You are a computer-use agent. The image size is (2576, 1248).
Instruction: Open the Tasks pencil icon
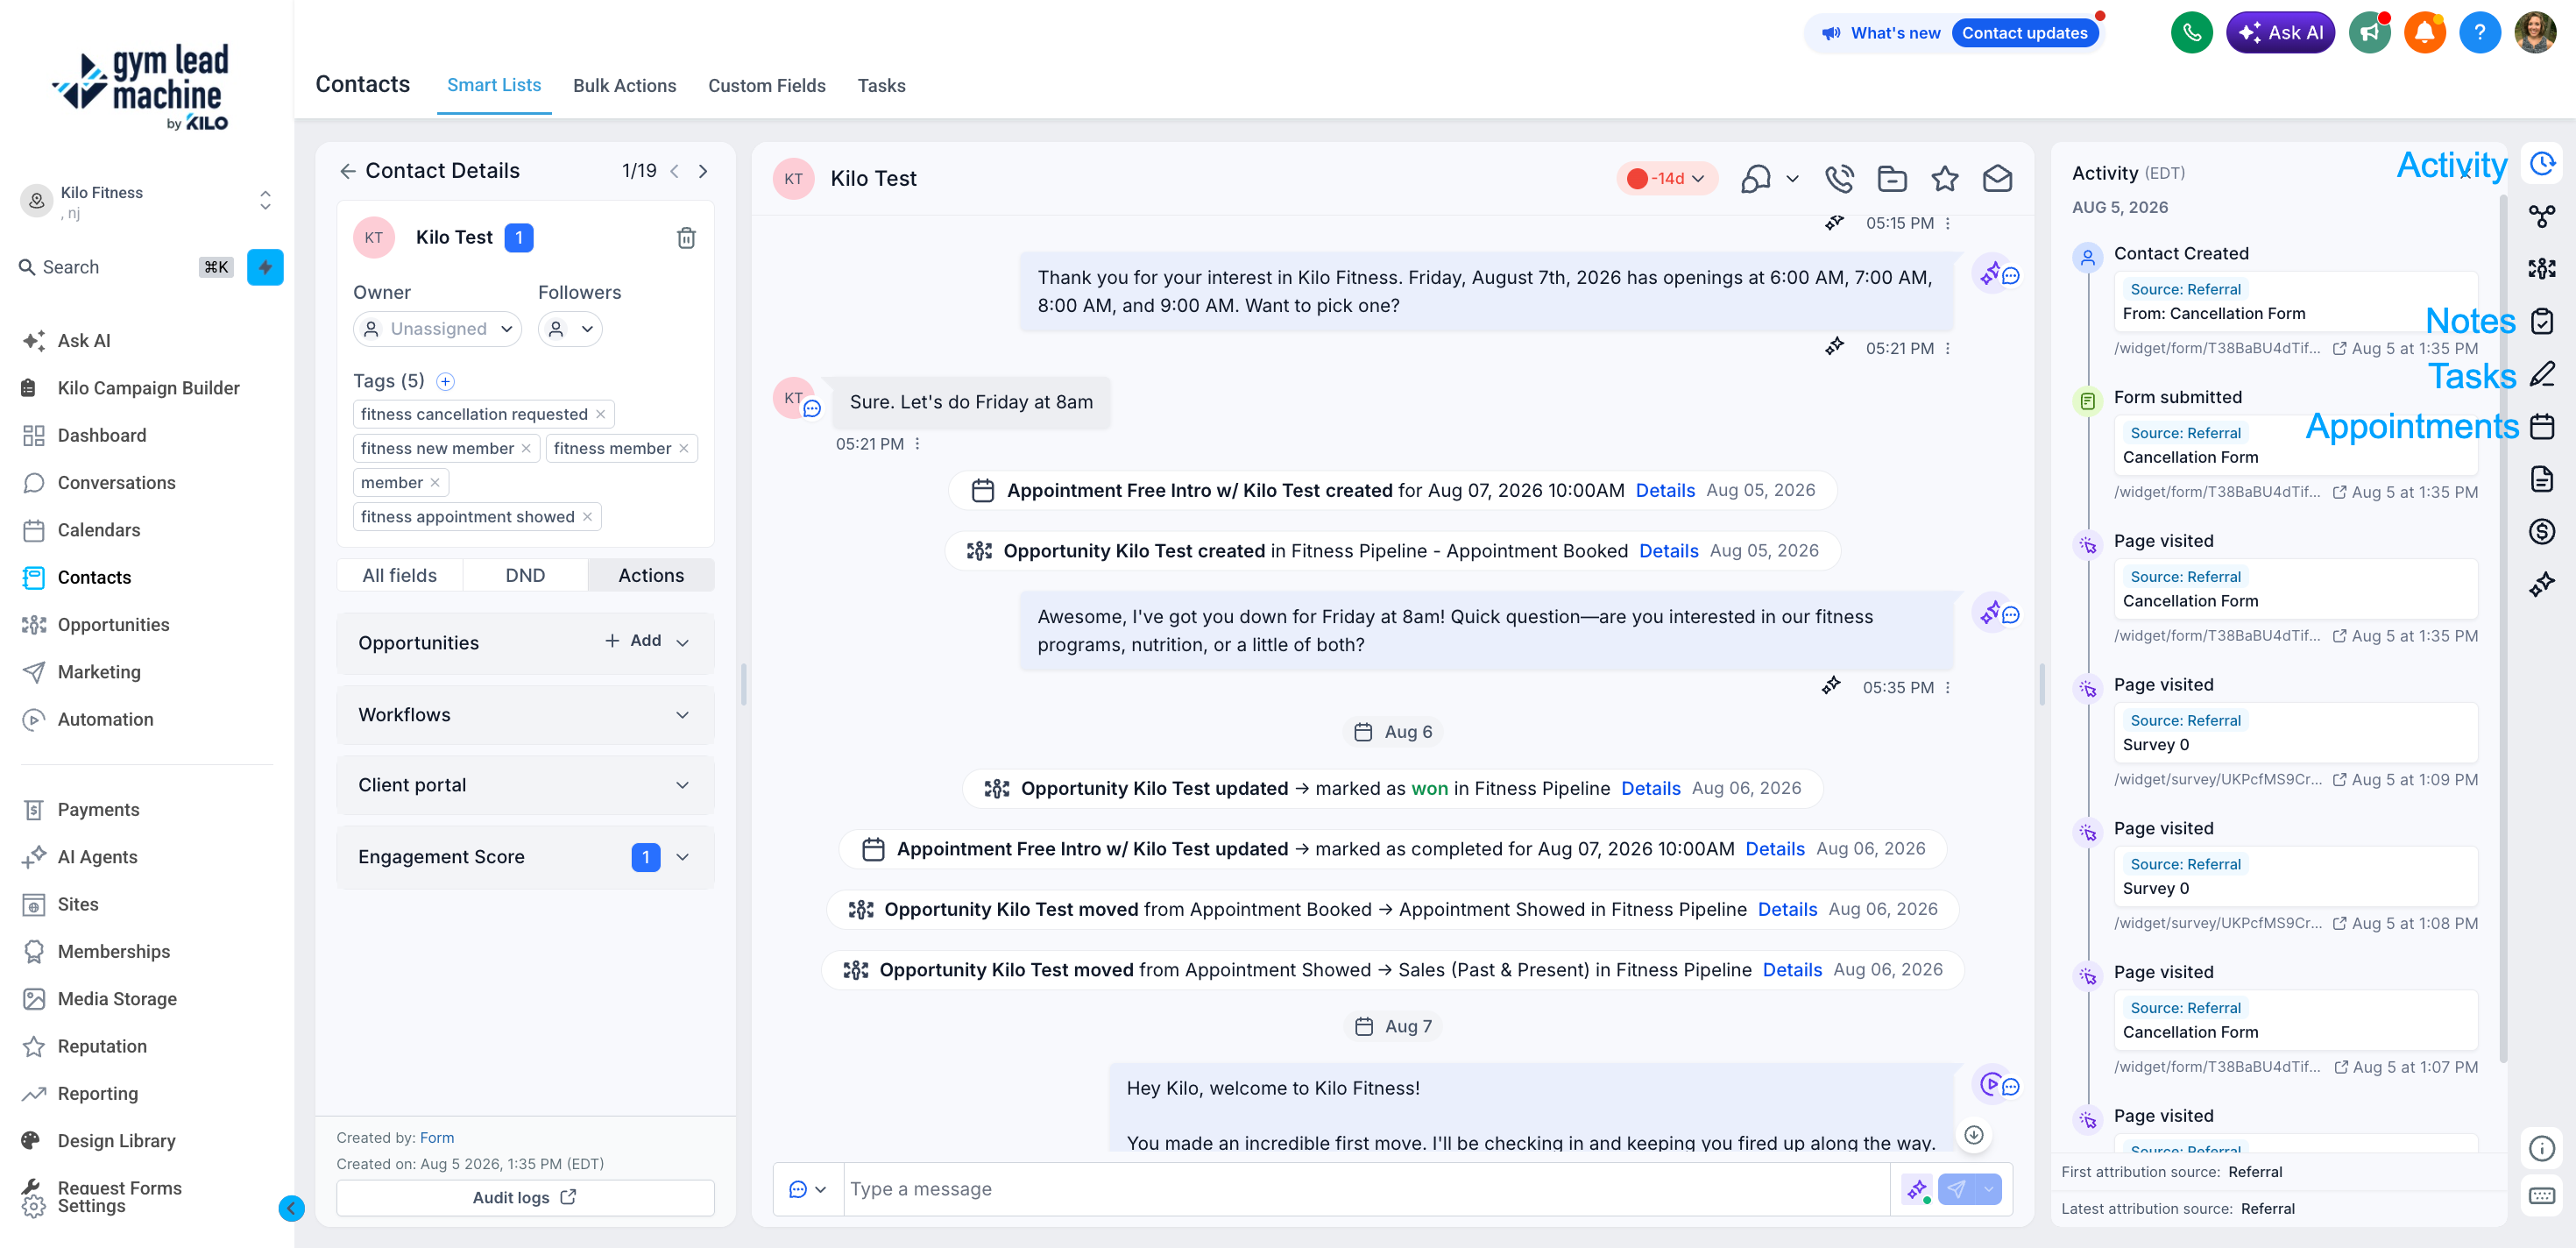pos(2542,374)
